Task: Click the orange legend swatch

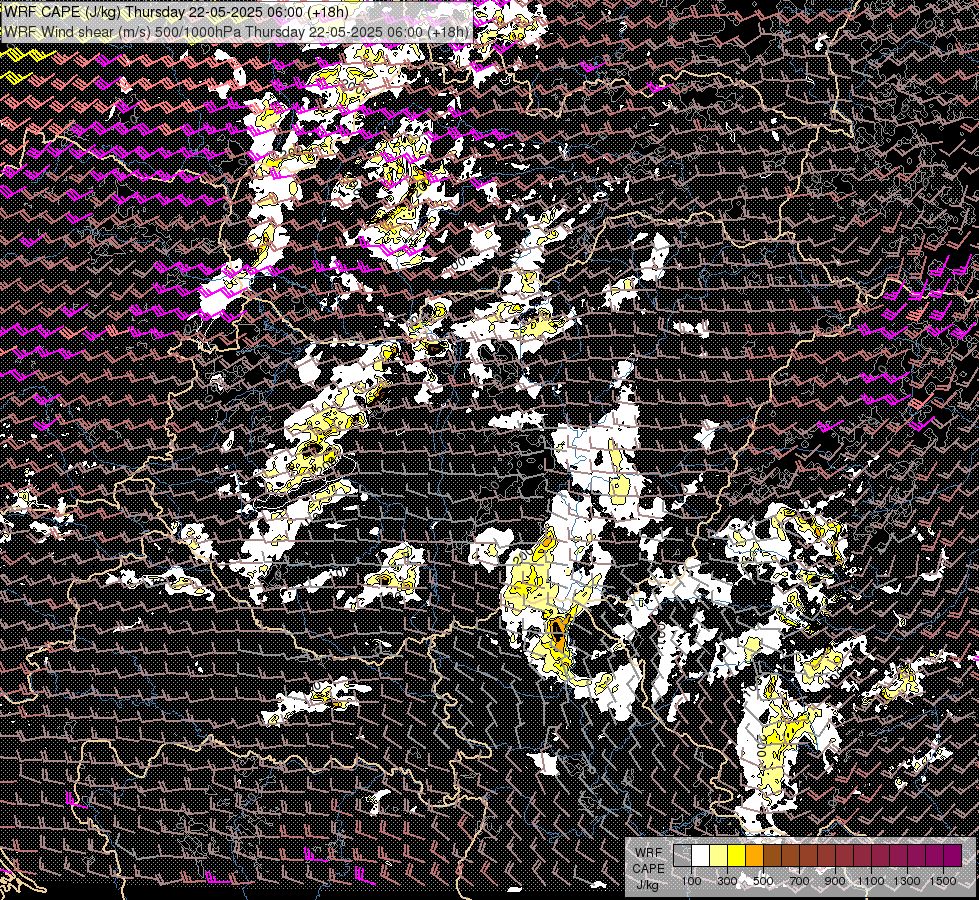Action: tap(755, 855)
